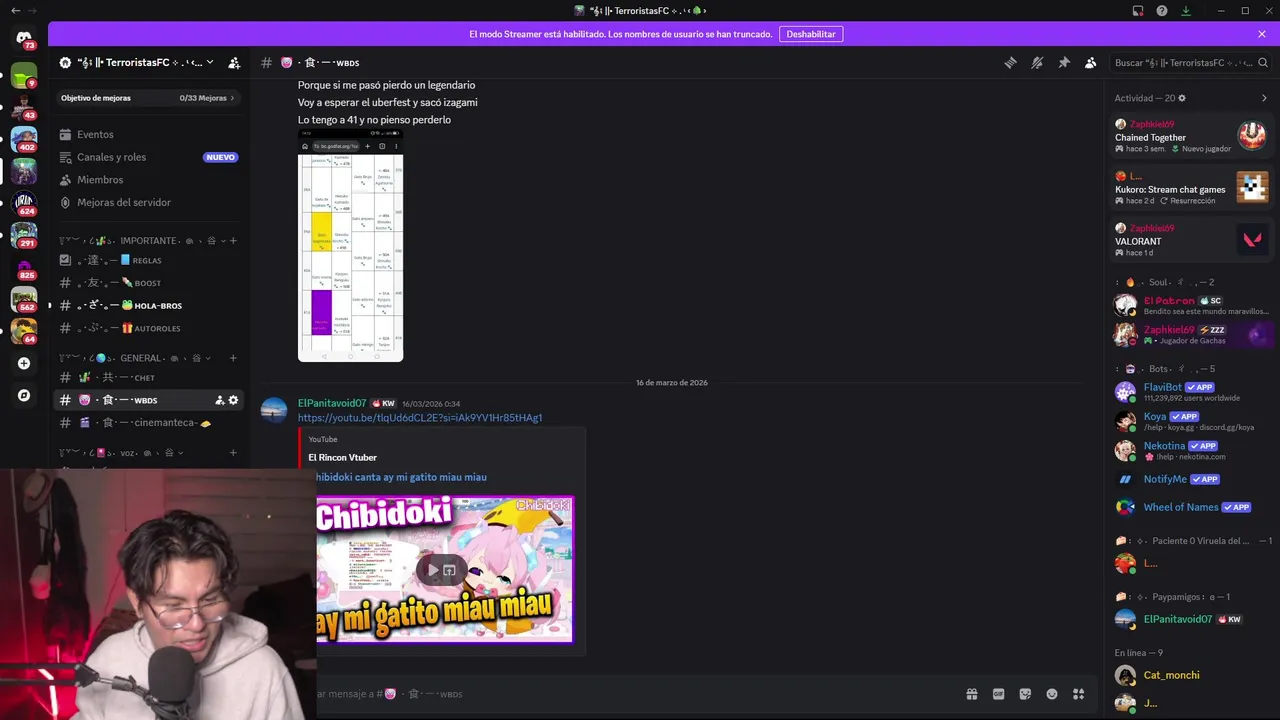Viewport: 1280px width, 720px height.
Task: Open the posted phone screenshot image
Action: coord(350,245)
